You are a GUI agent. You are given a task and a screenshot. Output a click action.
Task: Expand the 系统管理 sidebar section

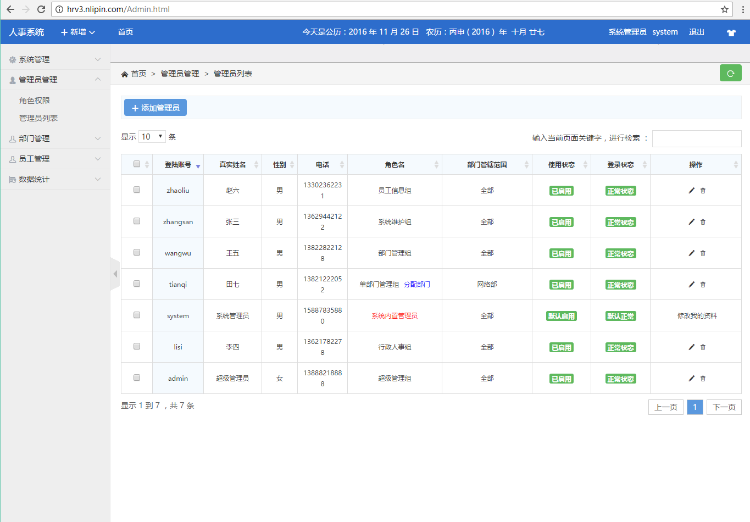tap(55, 59)
